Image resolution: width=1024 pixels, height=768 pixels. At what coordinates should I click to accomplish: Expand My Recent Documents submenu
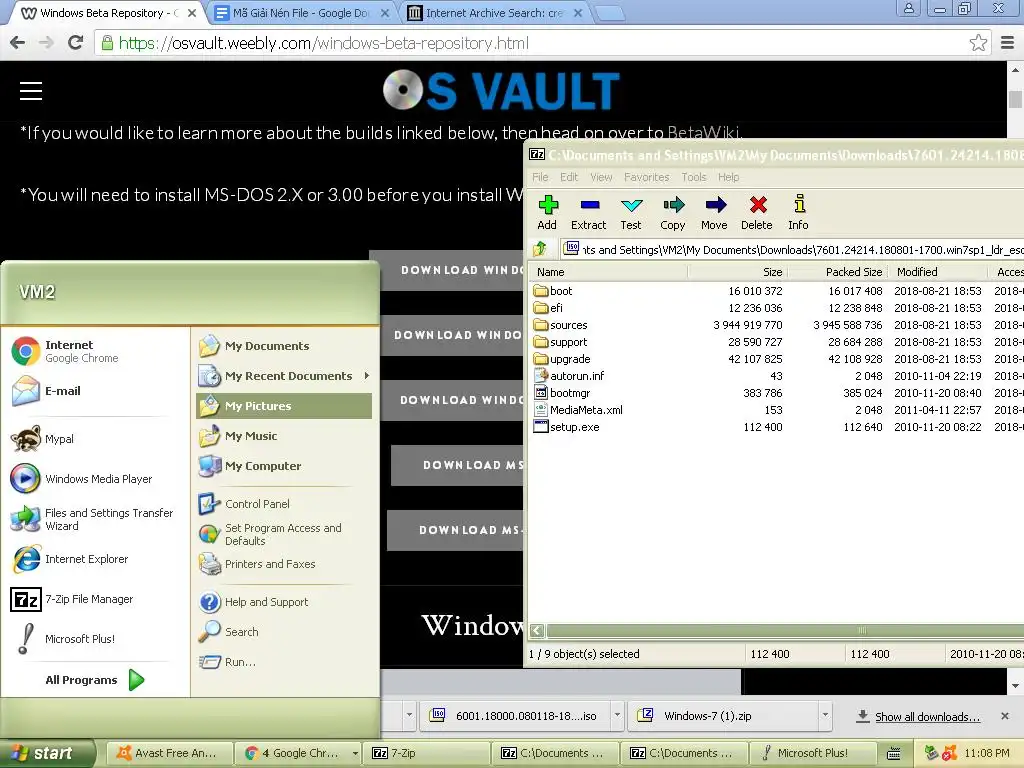(283, 376)
